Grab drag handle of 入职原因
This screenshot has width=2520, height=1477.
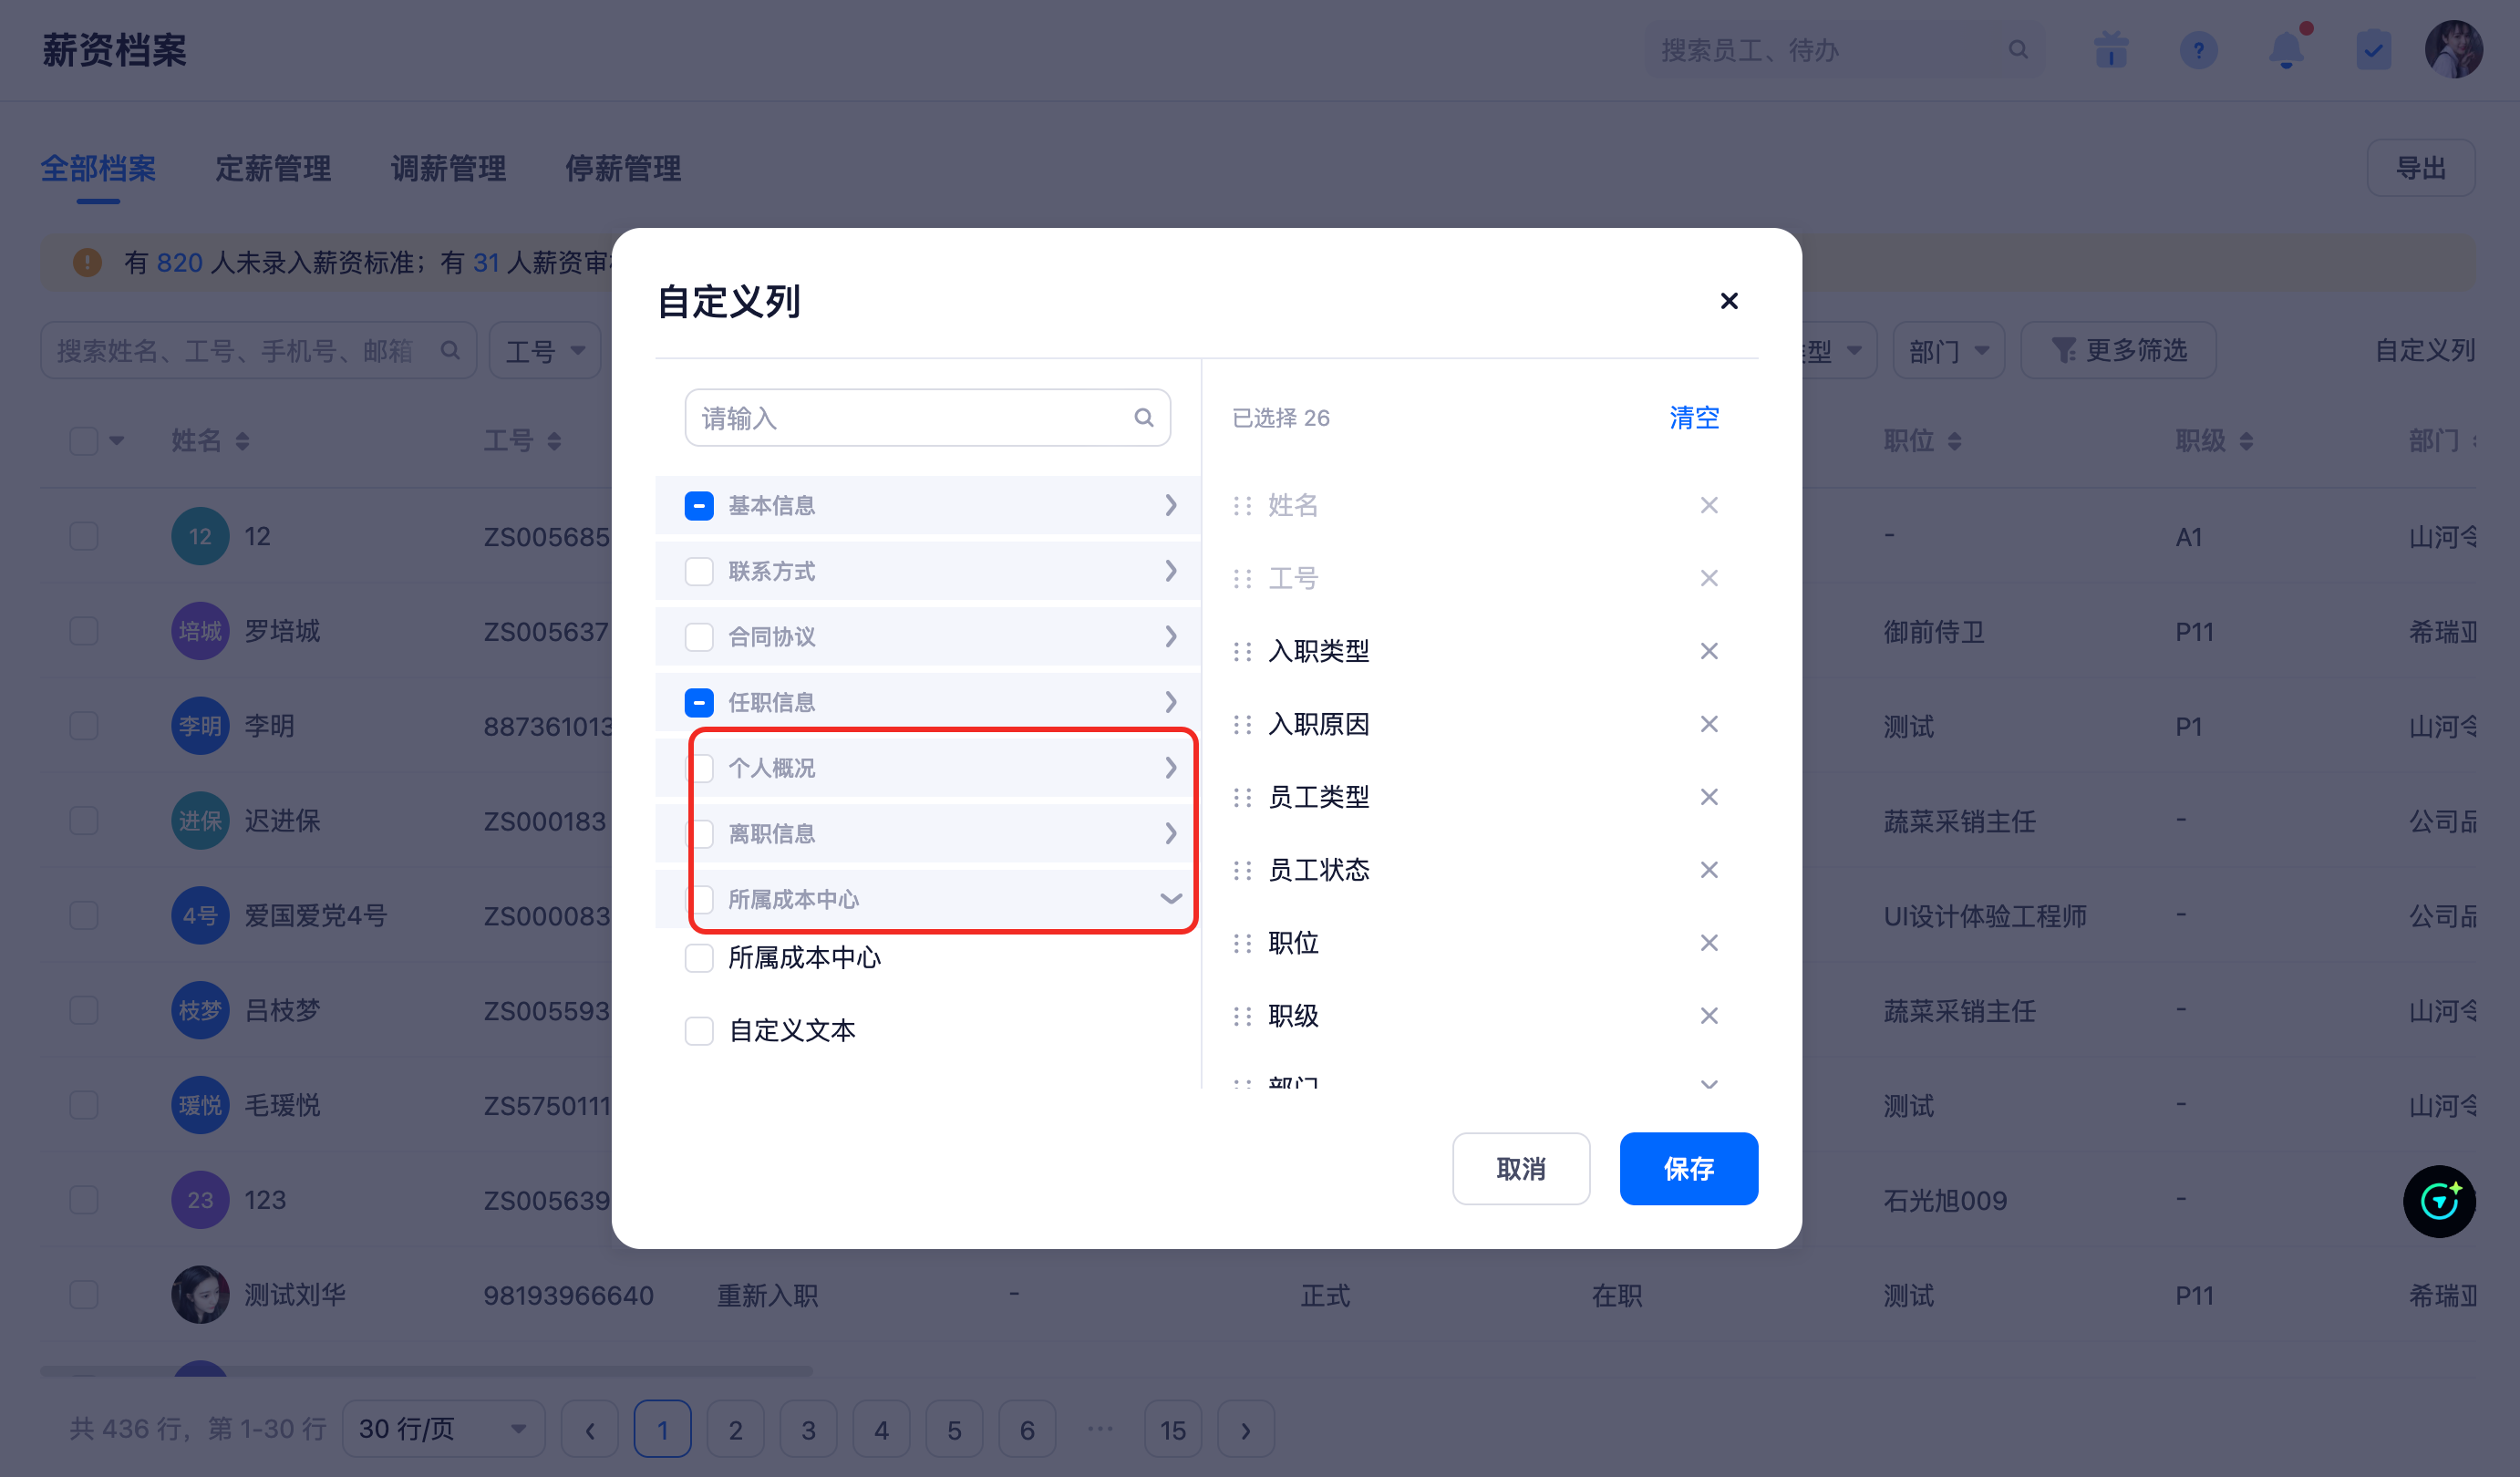[x=1242, y=725]
